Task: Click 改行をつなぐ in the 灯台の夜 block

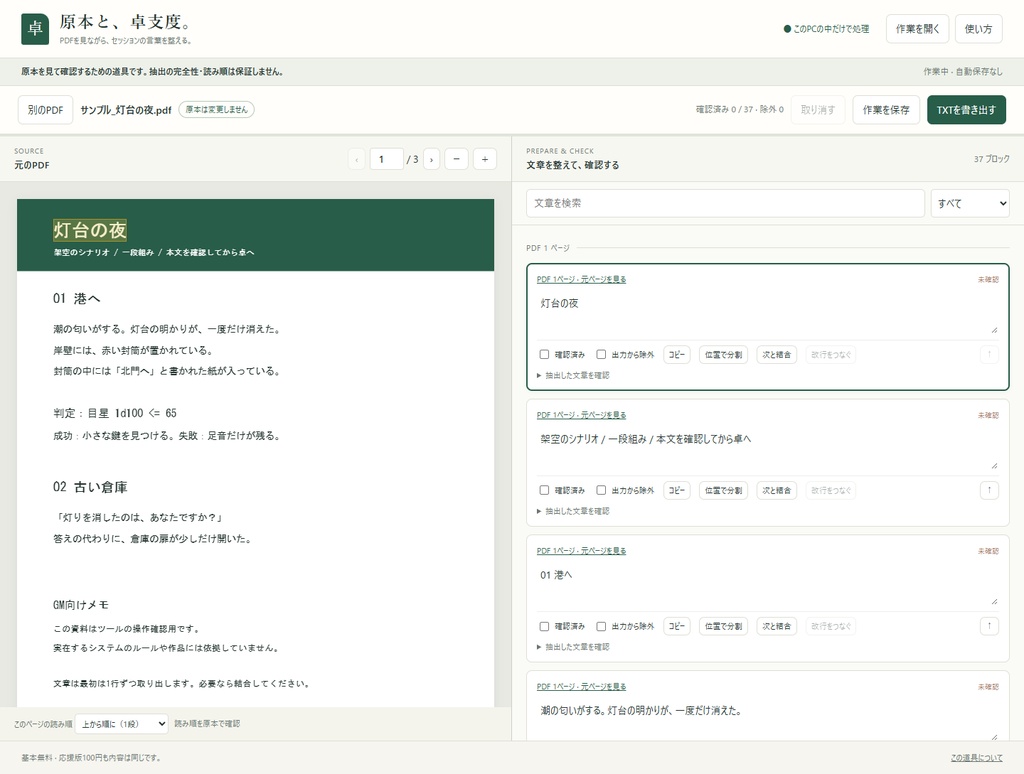Action: point(831,355)
